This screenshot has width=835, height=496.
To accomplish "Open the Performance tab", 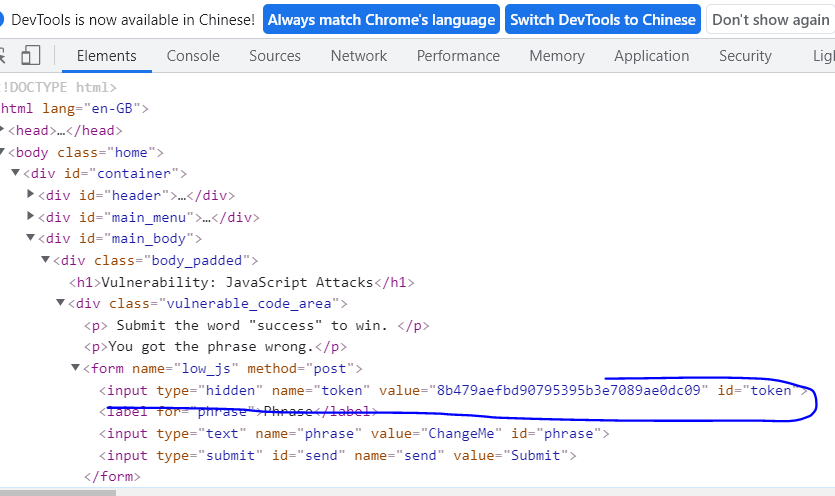I will coord(458,56).
